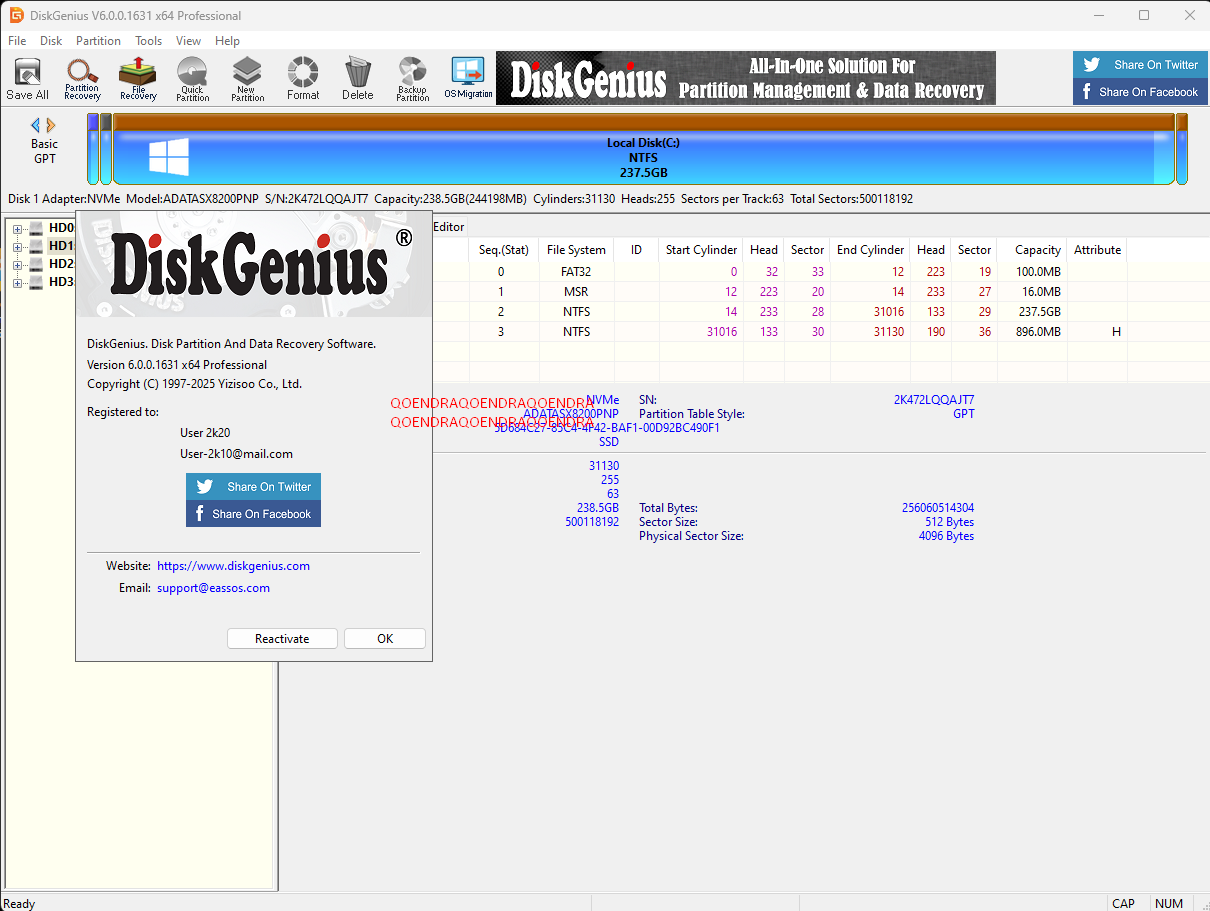The width and height of the screenshot is (1210, 911).
Task: Open the Partition Recovery tool
Action: [x=82, y=79]
